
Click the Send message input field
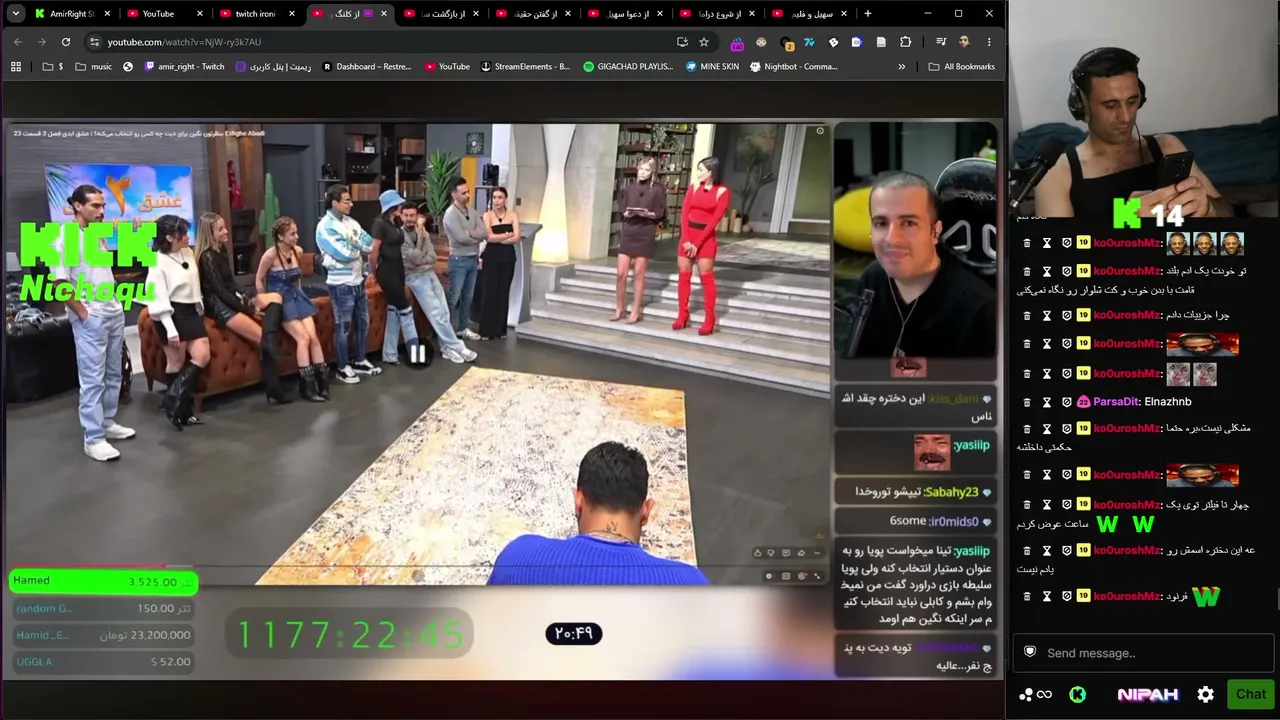click(1143, 652)
